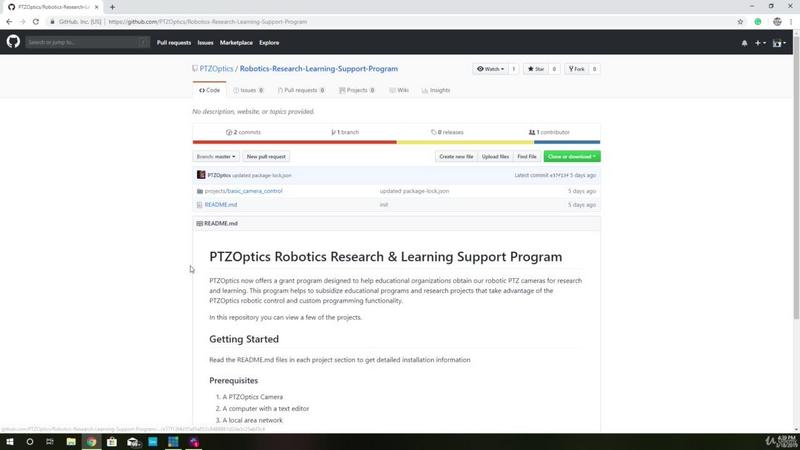This screenshot has width=800, height=450.
Task: Open Microsoft Store from taskbar
Action: [x=112, y=442]
